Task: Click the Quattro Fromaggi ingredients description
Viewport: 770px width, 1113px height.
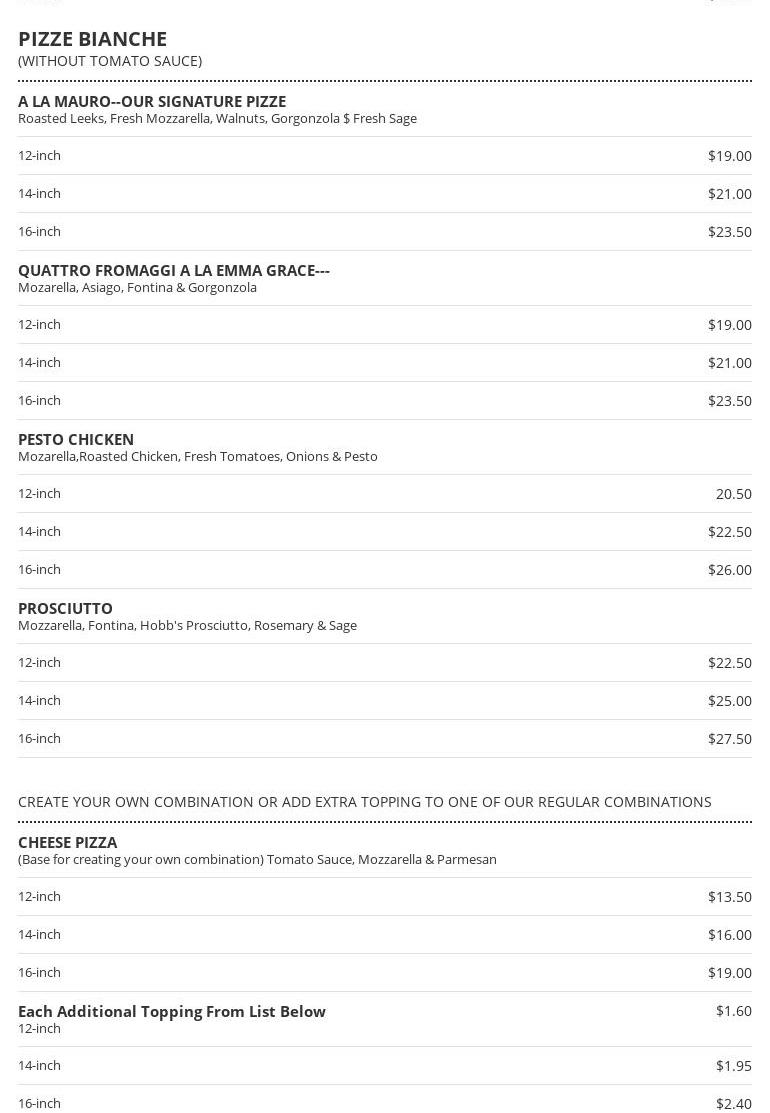Action: pos(137,287)
